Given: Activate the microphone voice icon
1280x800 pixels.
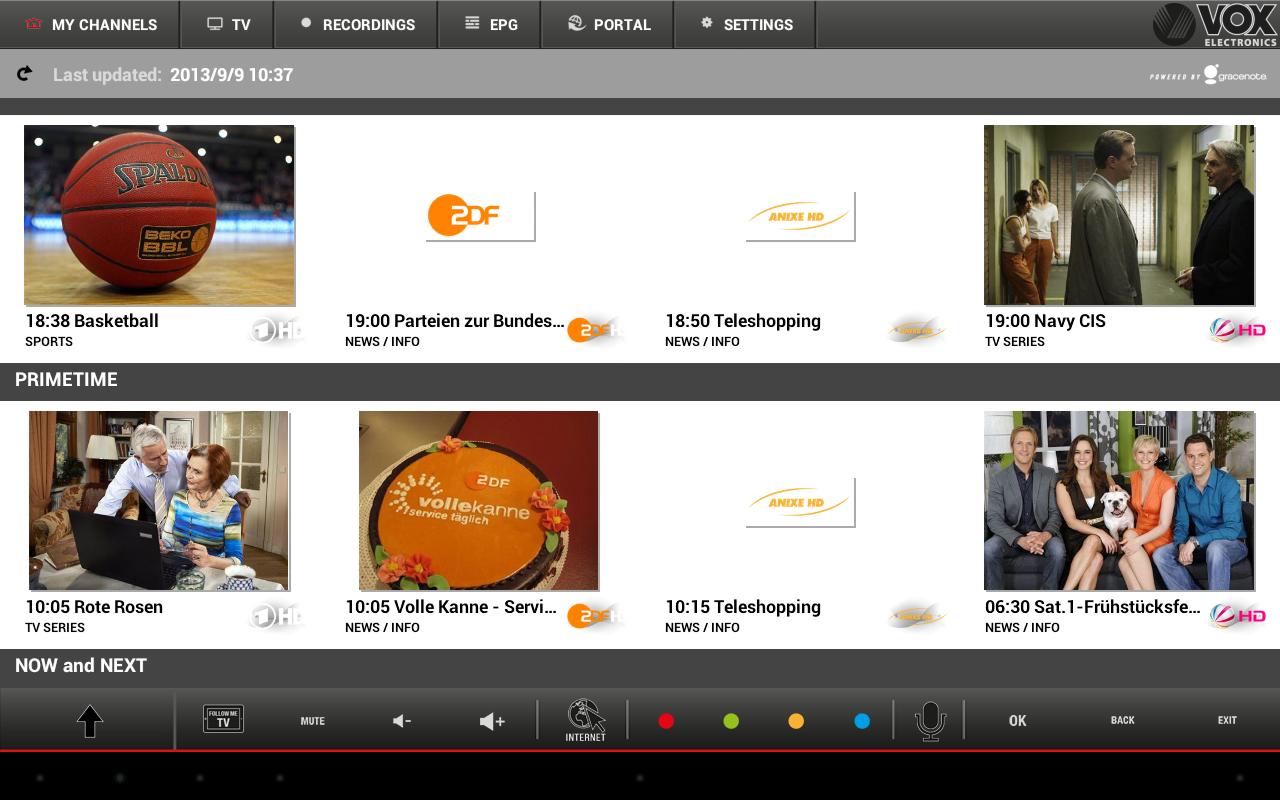Looking at the screenshot, I should click(x=930, y=720).
